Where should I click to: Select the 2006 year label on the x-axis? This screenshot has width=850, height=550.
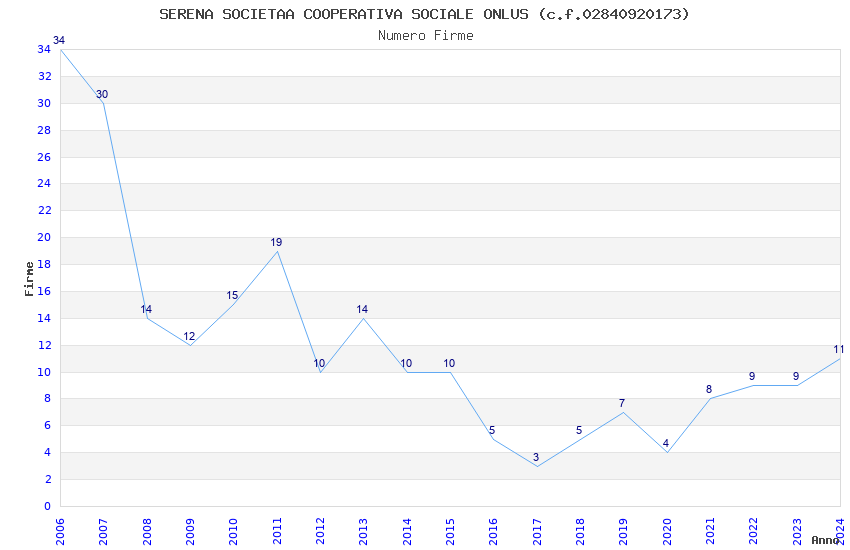pos(60,531)
